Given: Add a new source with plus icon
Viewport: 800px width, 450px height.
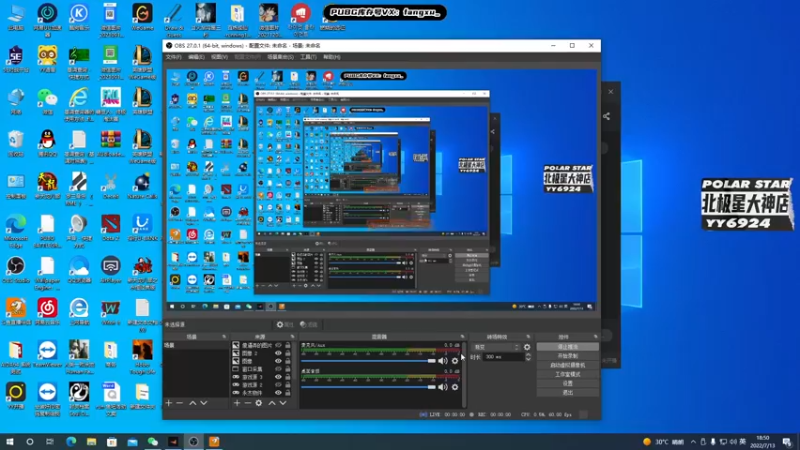Looking at the screenshot, I should [x=237, y=403].
